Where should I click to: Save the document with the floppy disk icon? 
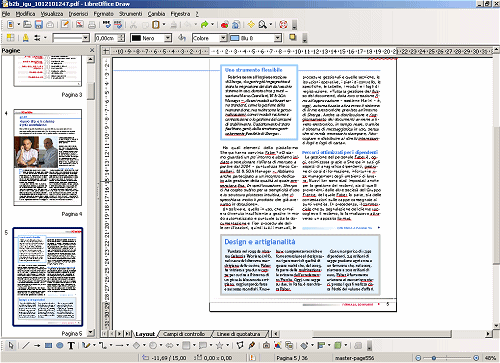click(39, 24)
